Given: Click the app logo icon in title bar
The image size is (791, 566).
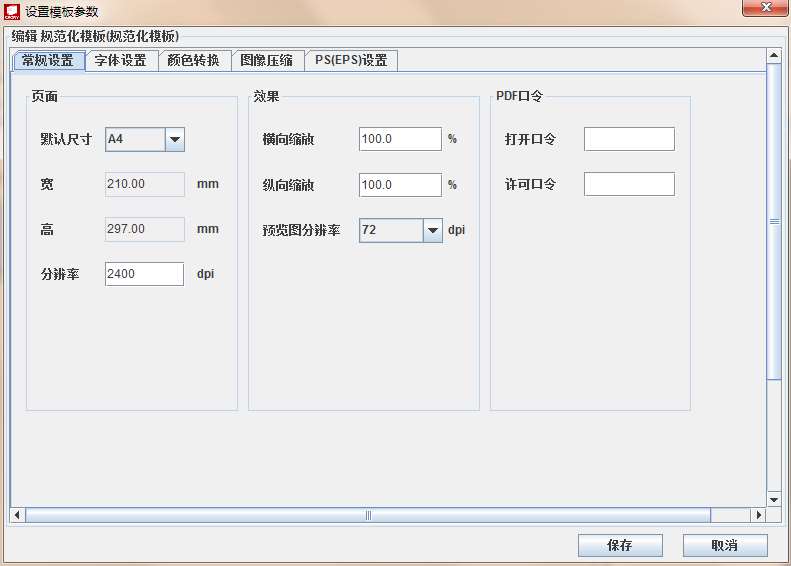Looking at the screenshot, I should [x=12, y=11].
